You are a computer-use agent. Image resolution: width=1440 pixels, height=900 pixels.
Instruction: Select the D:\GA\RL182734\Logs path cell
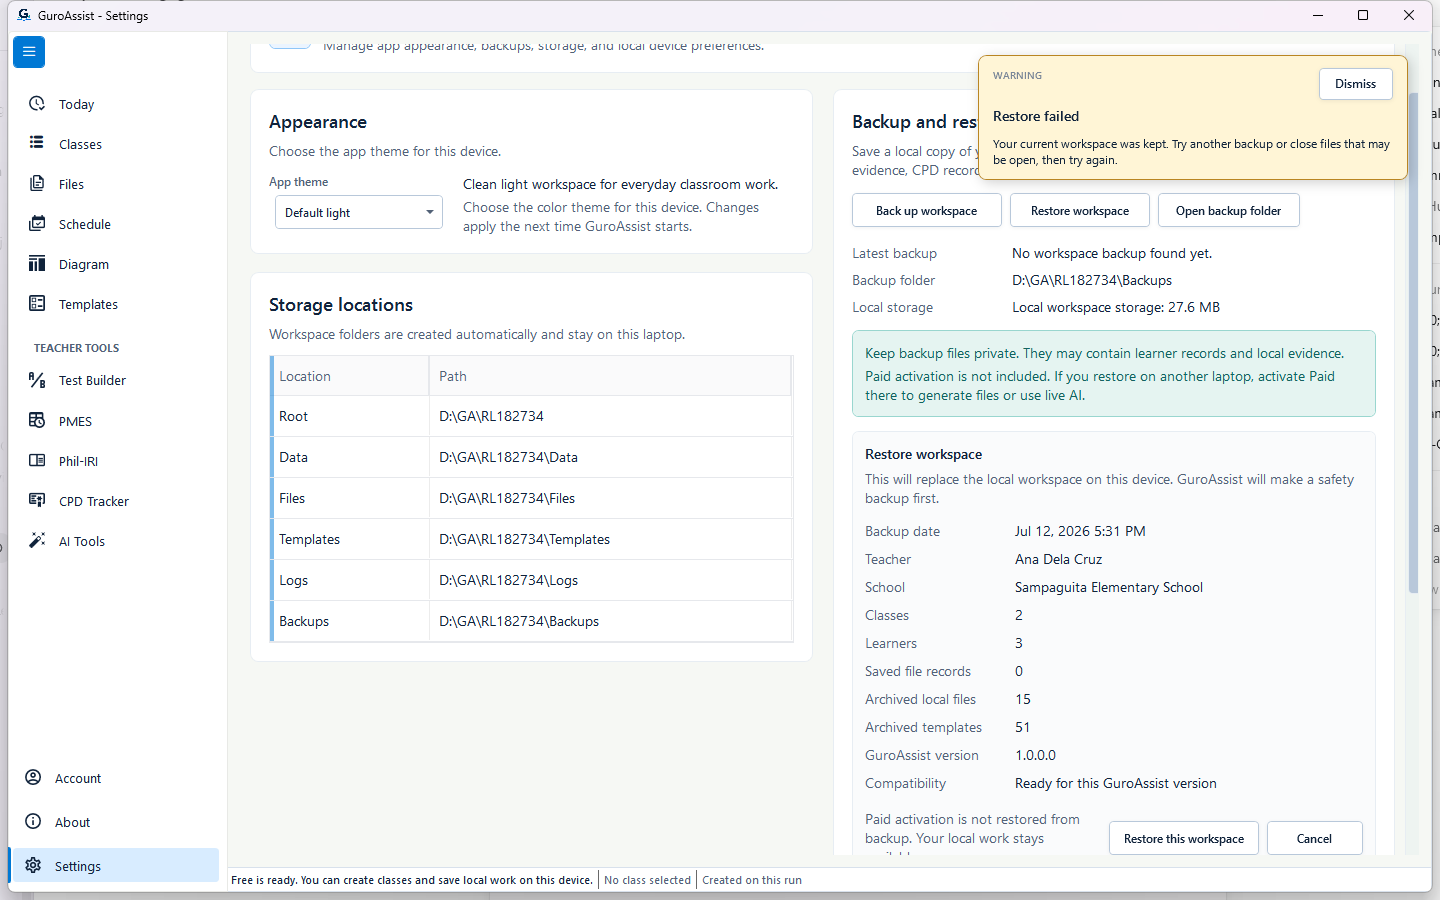[x=610, y=580]
